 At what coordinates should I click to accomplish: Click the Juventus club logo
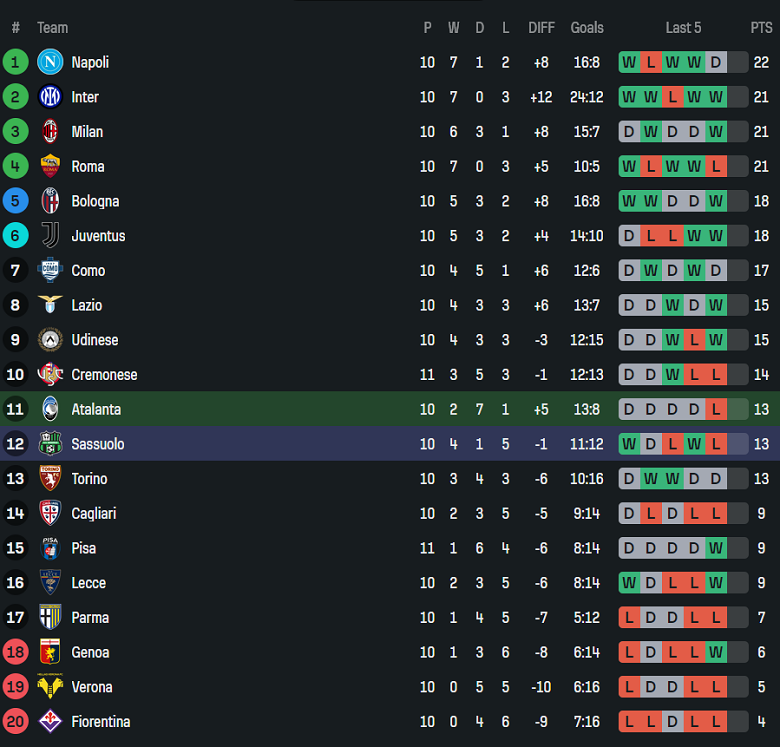[x=50, y=235]
